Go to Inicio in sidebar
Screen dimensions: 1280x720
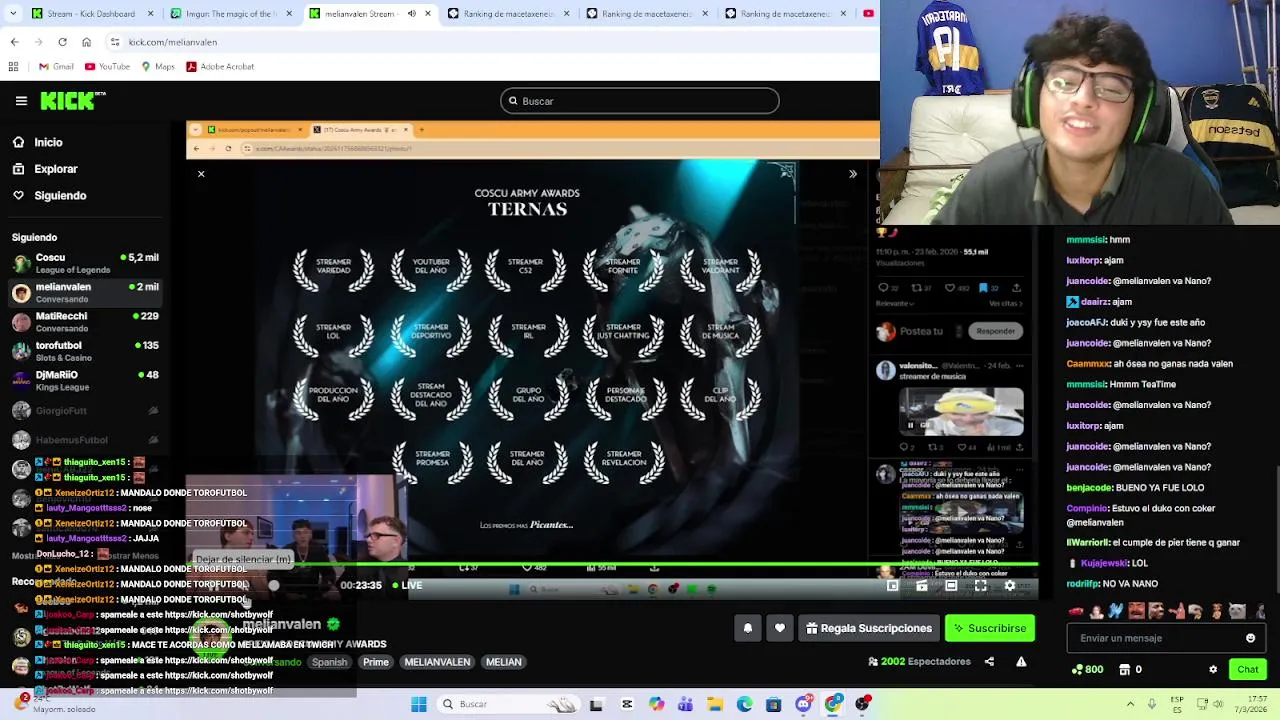48,142
